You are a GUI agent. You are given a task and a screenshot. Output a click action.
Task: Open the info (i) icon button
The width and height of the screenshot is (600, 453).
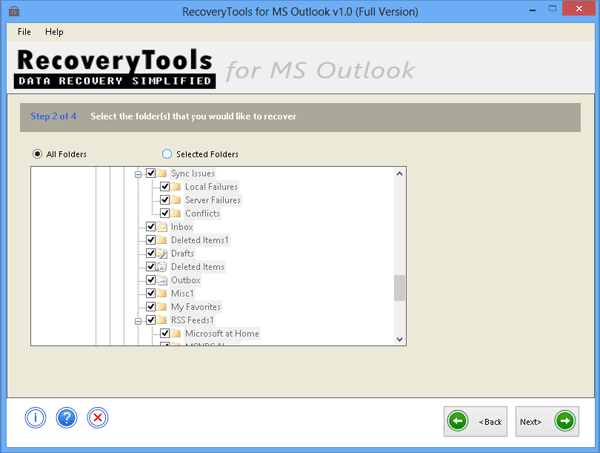pos(36,417)
